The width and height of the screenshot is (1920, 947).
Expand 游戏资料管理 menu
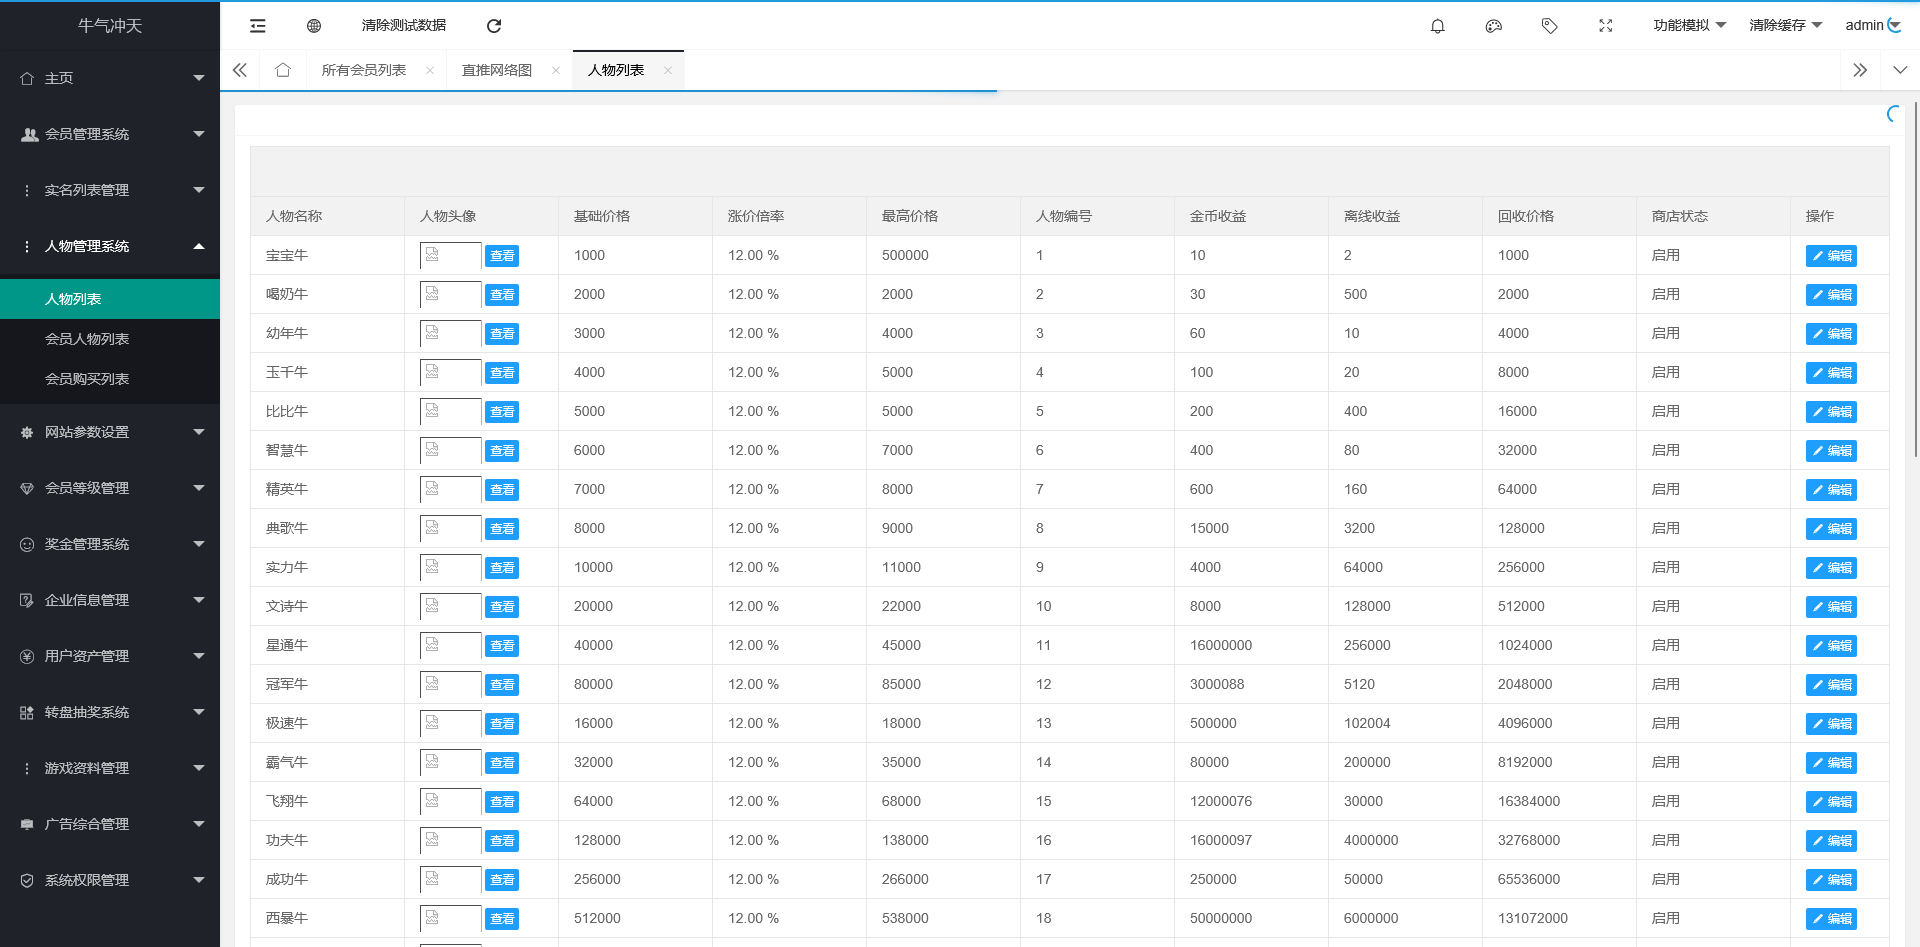(110, 768)
